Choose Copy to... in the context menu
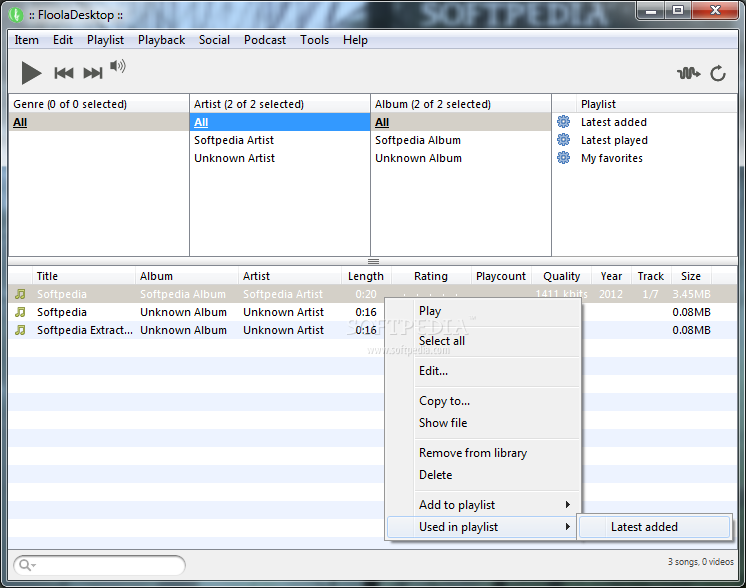 point(483,401)
